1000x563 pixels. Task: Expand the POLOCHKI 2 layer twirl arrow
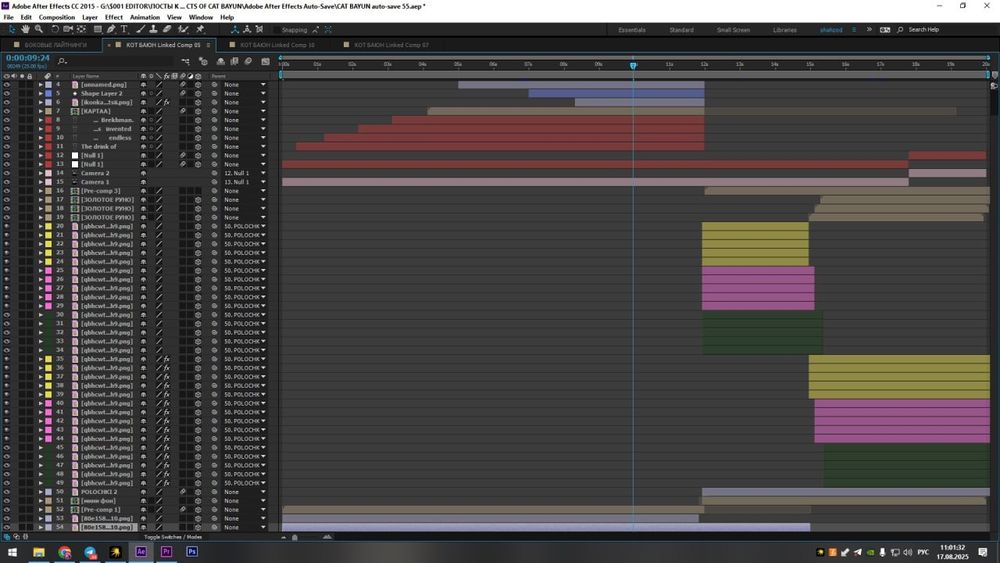point(41,492)
